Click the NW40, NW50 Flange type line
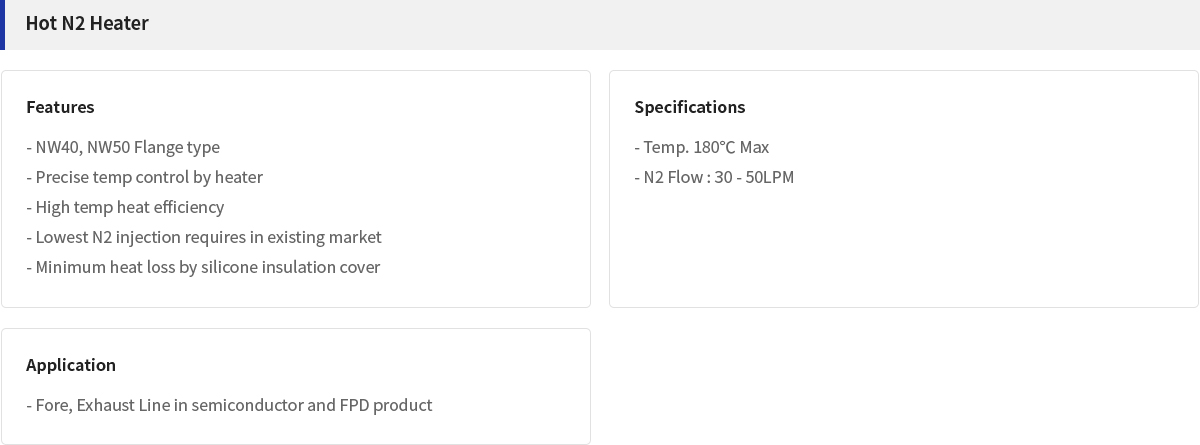 pyautogui.click(x=123, y=147)
